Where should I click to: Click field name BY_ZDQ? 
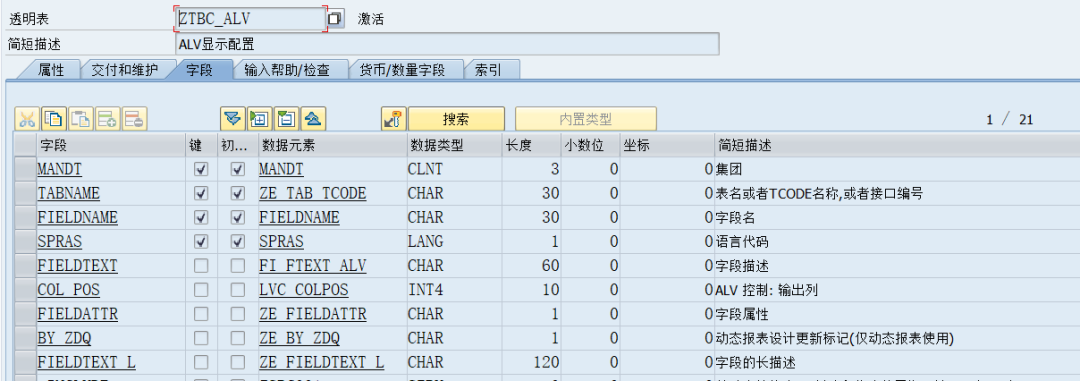64,338
